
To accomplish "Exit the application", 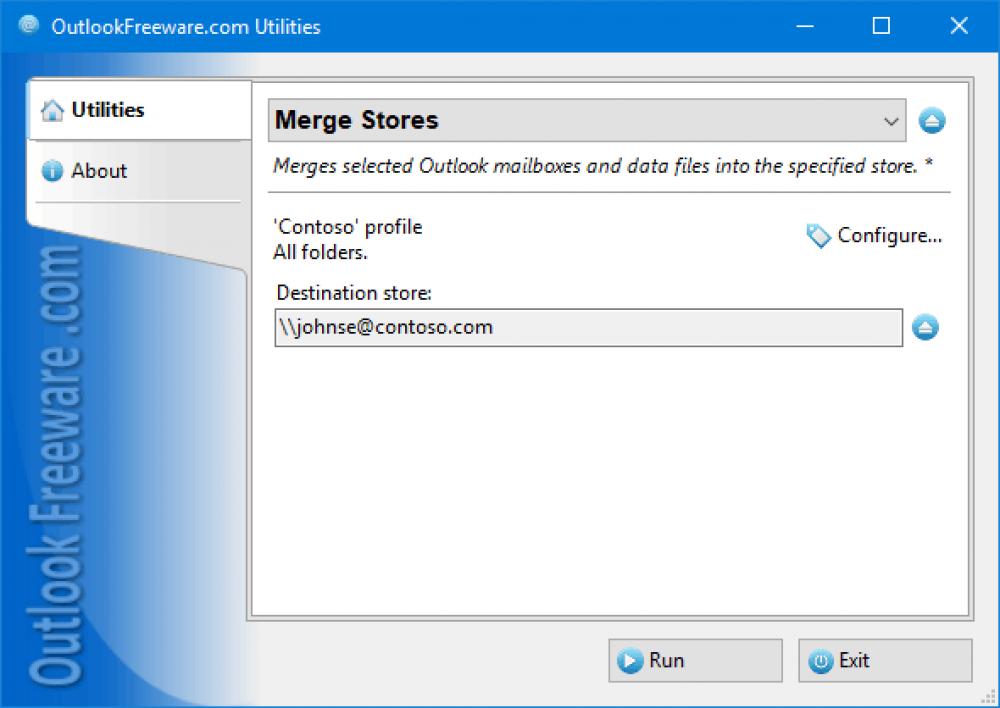I will [885, 660].
